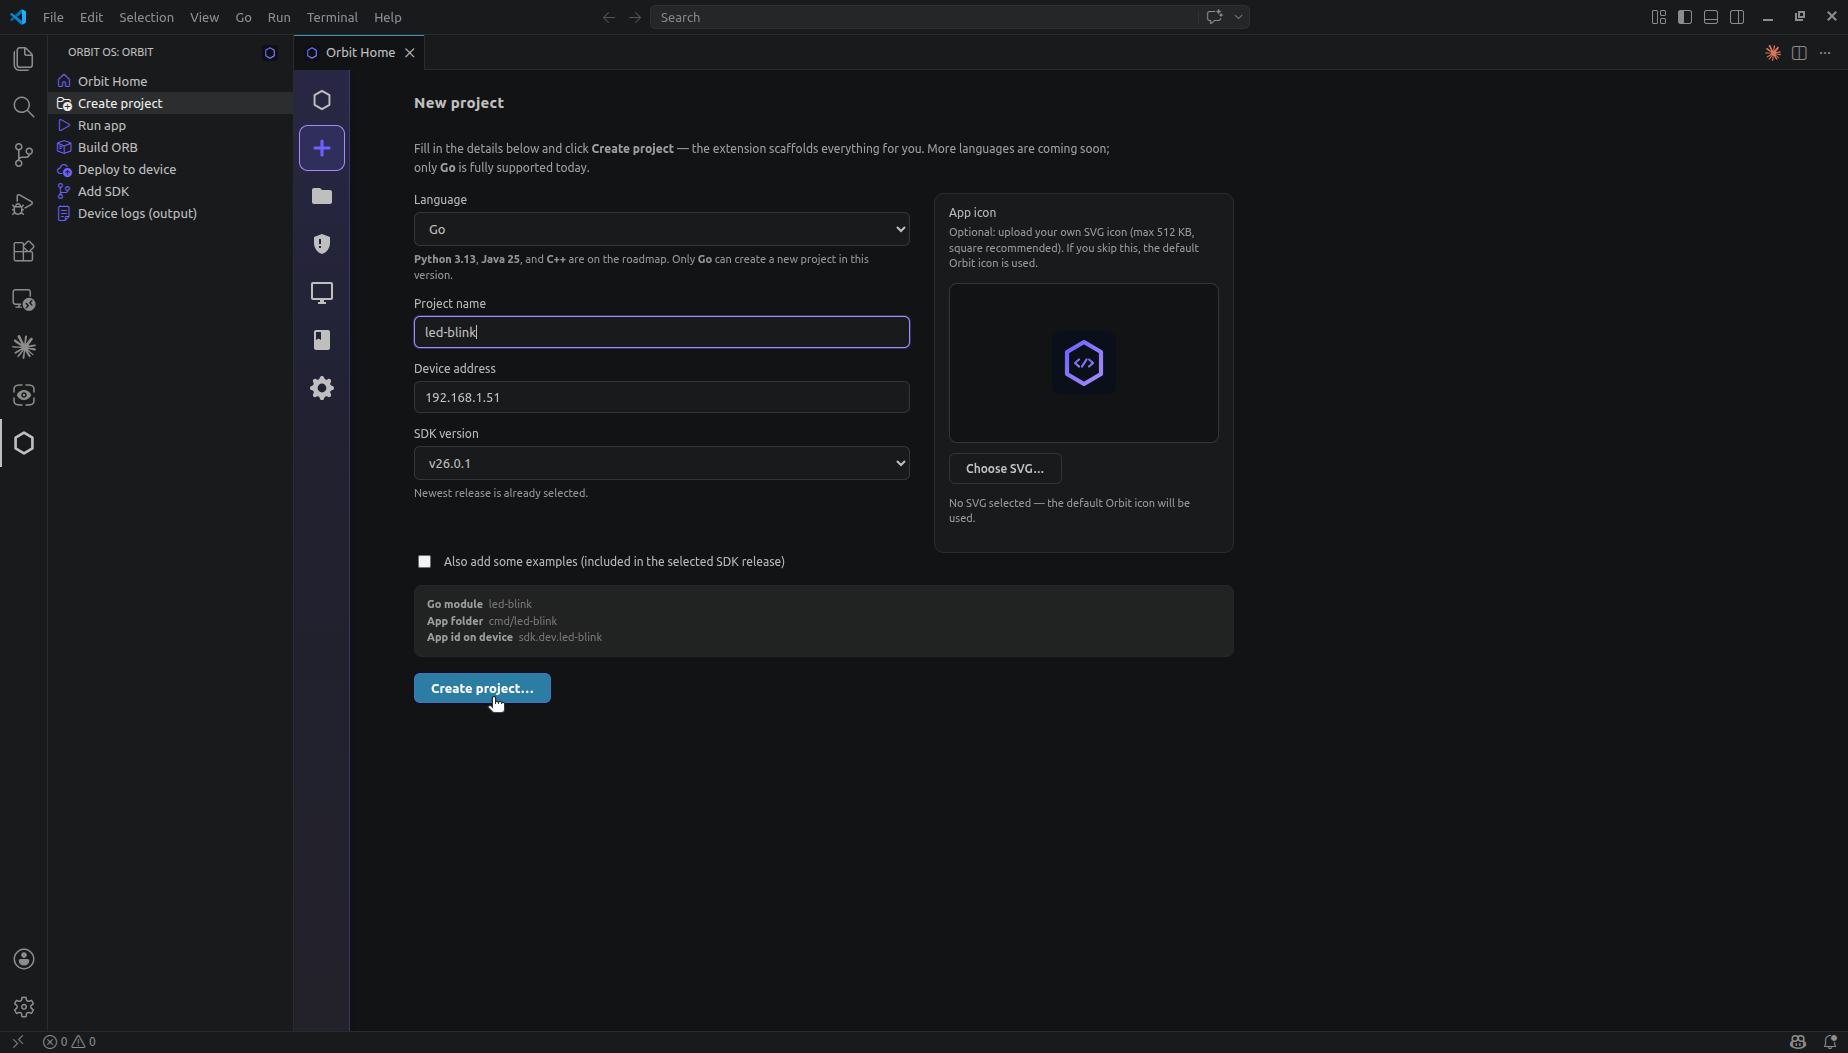Open the Run menu
This screenshot has height=1053, width=1848.
point(279,17)
